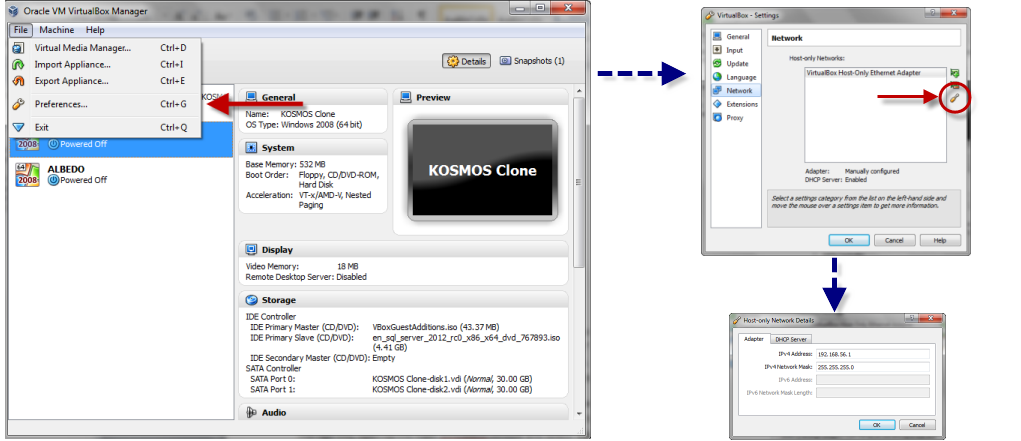Click Help in the Settings dialog

tap(940, 240)
